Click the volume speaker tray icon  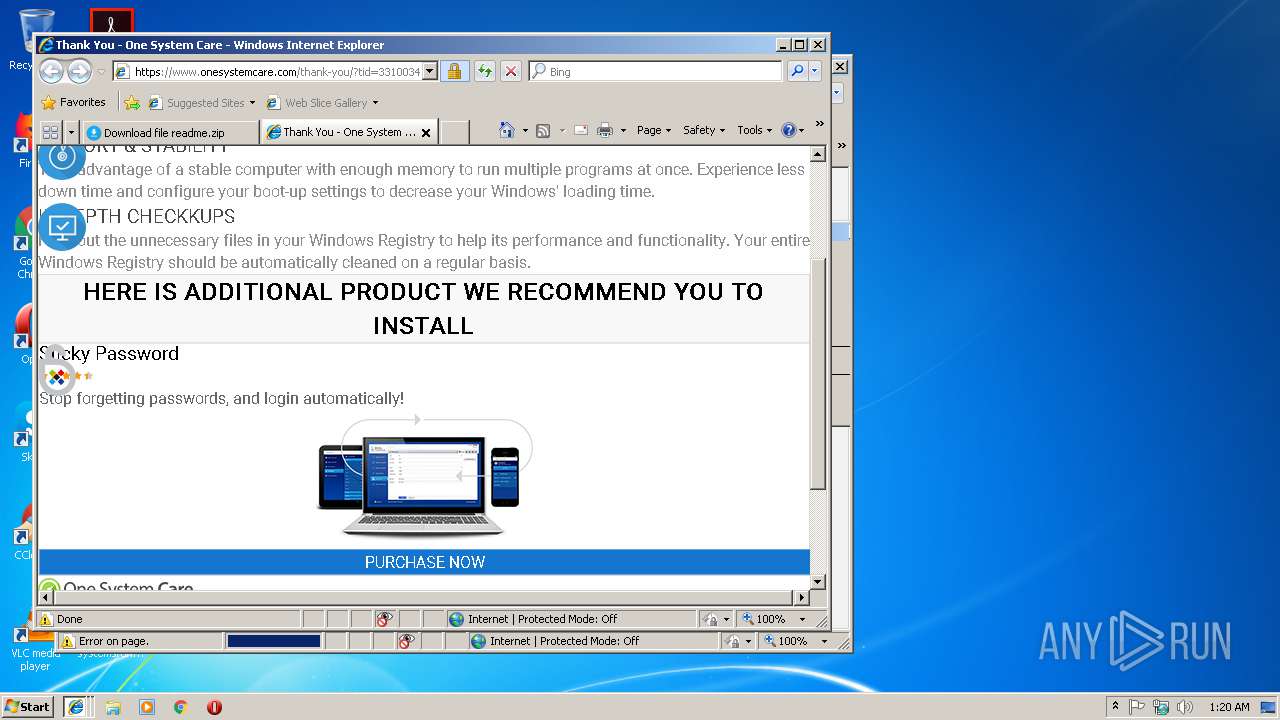tap(1185, 707)
